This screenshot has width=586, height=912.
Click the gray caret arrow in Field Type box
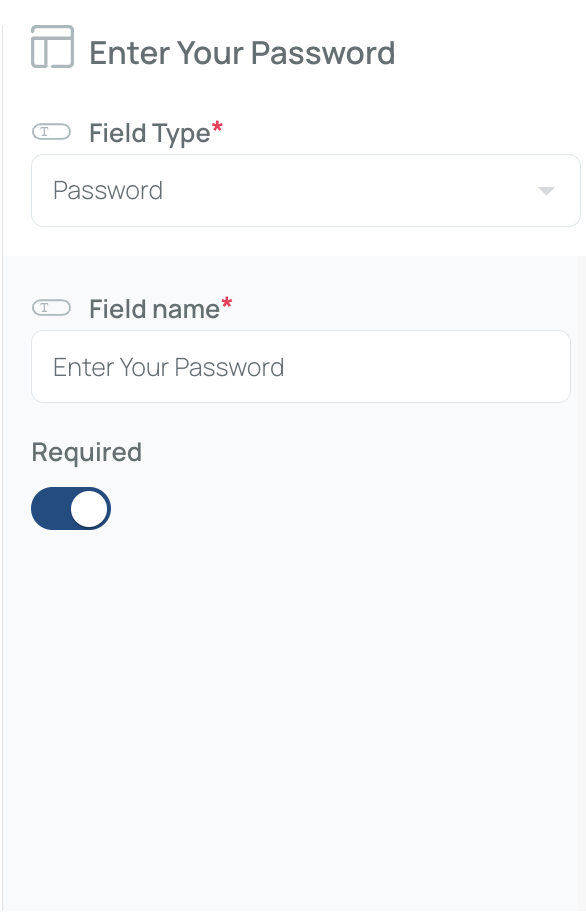click(x=546, y=191)
